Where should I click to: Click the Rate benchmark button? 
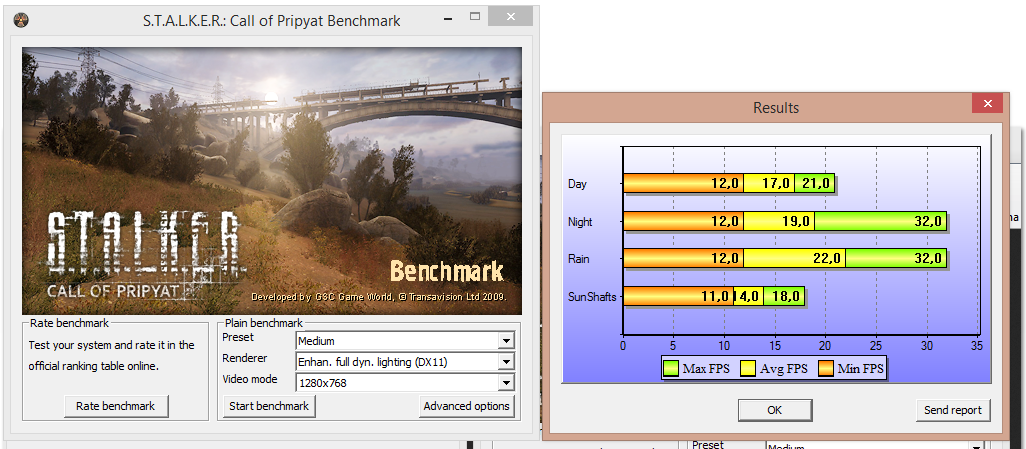[x=116, y=406]
